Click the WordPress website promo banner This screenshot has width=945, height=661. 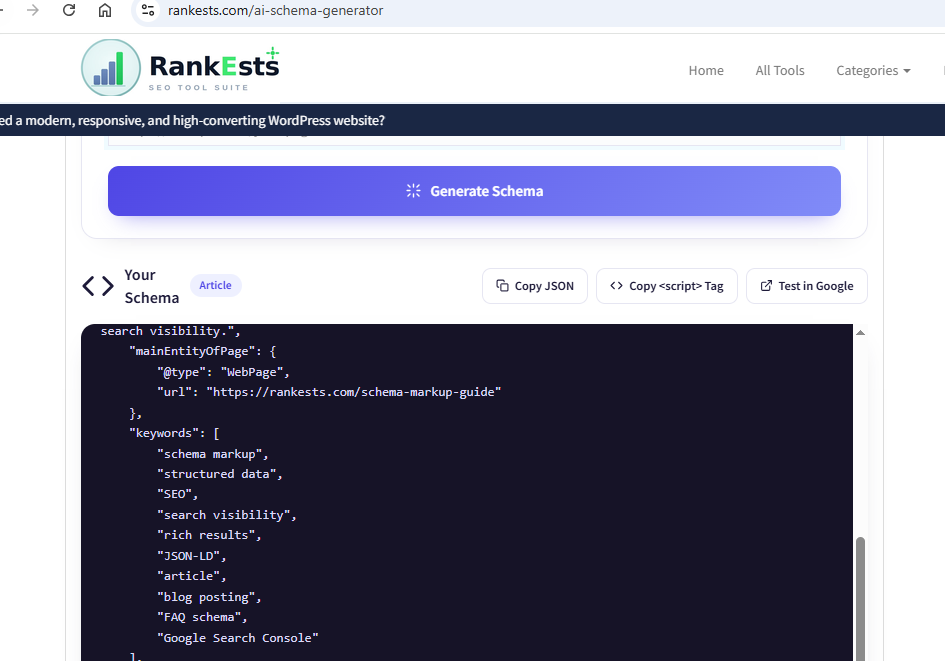coord(472,120)
